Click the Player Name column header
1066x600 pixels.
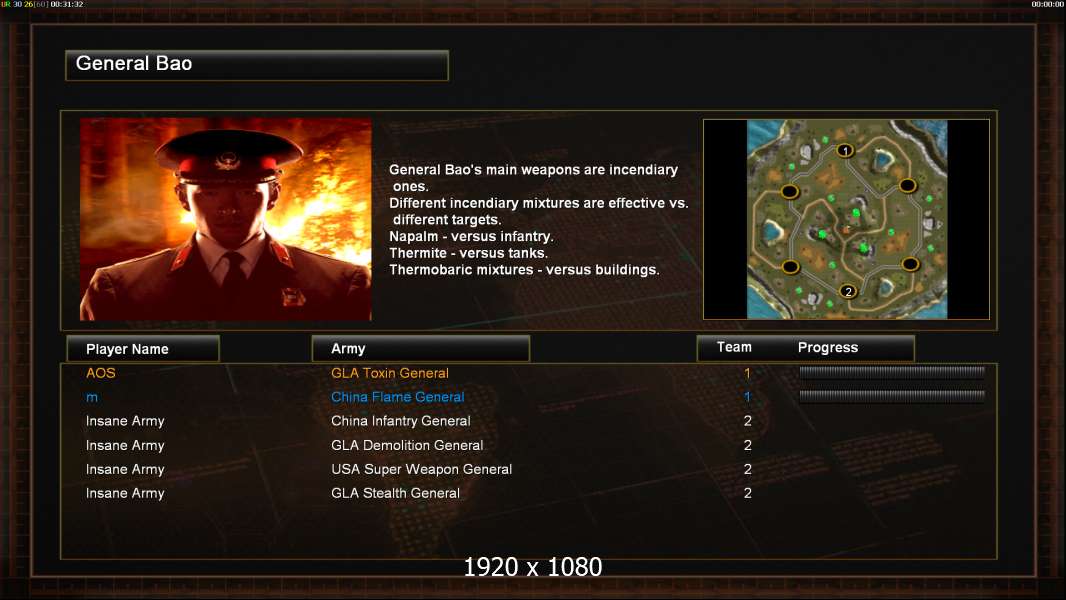point(143,349)
